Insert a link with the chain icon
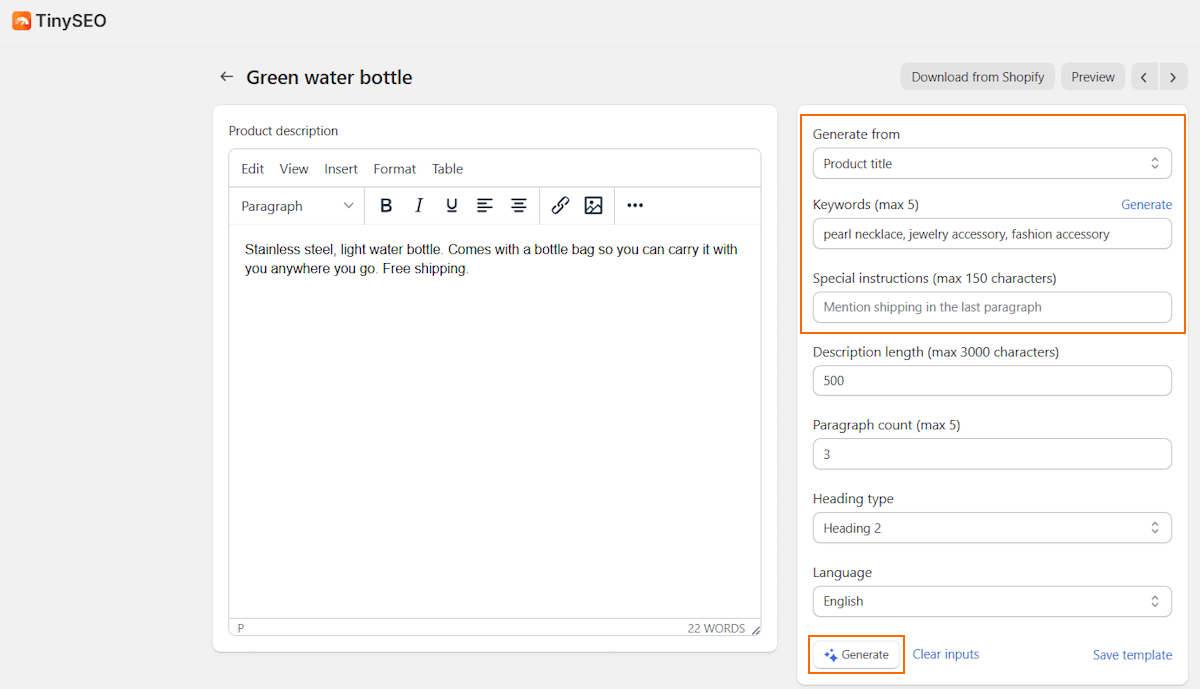The width and height of the screenshot is (1200, 689). (560, 205)
